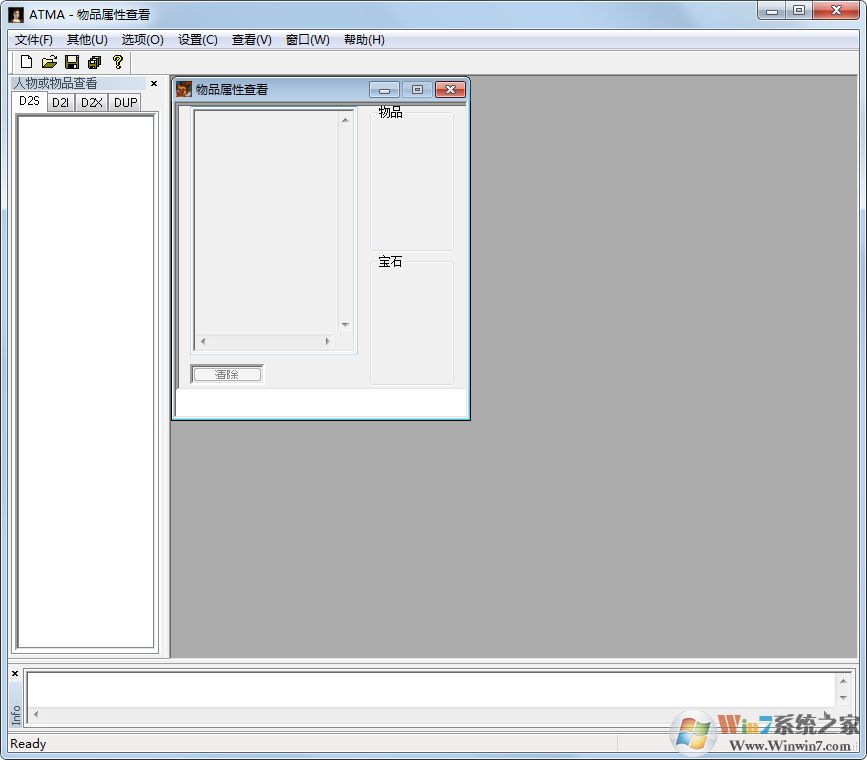Image resolution: width=867 pixels, height=760 pixels.
Task: Switch to the D2I tab
Action: pos(61,102)
